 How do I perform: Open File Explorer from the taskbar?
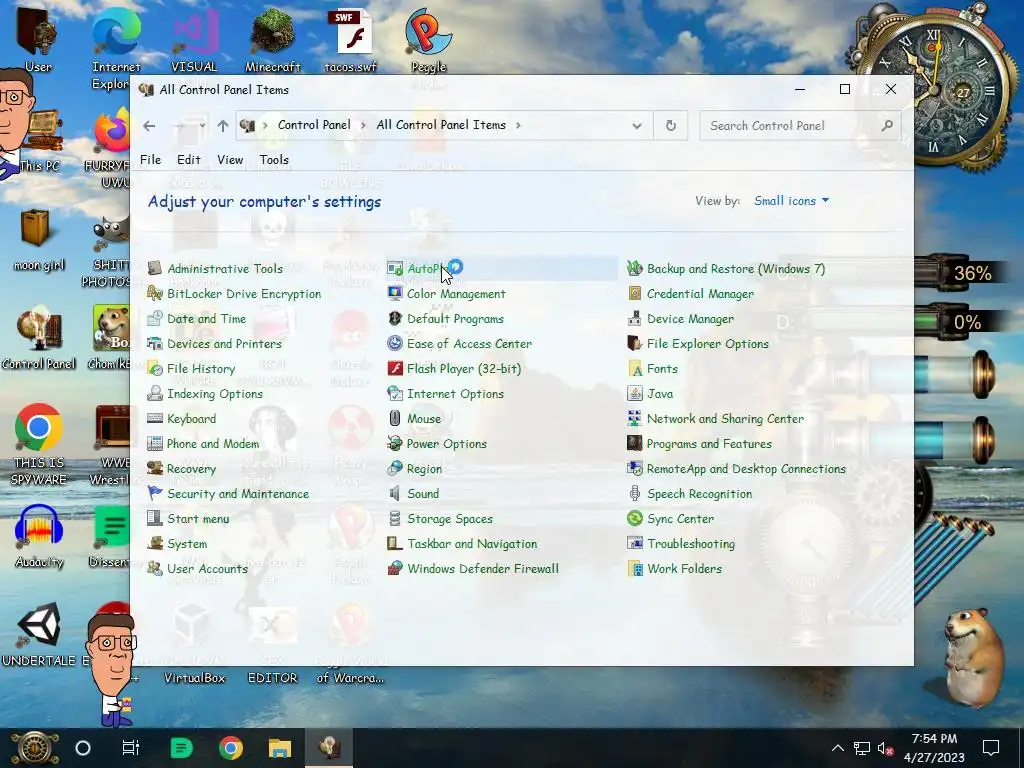280,748
